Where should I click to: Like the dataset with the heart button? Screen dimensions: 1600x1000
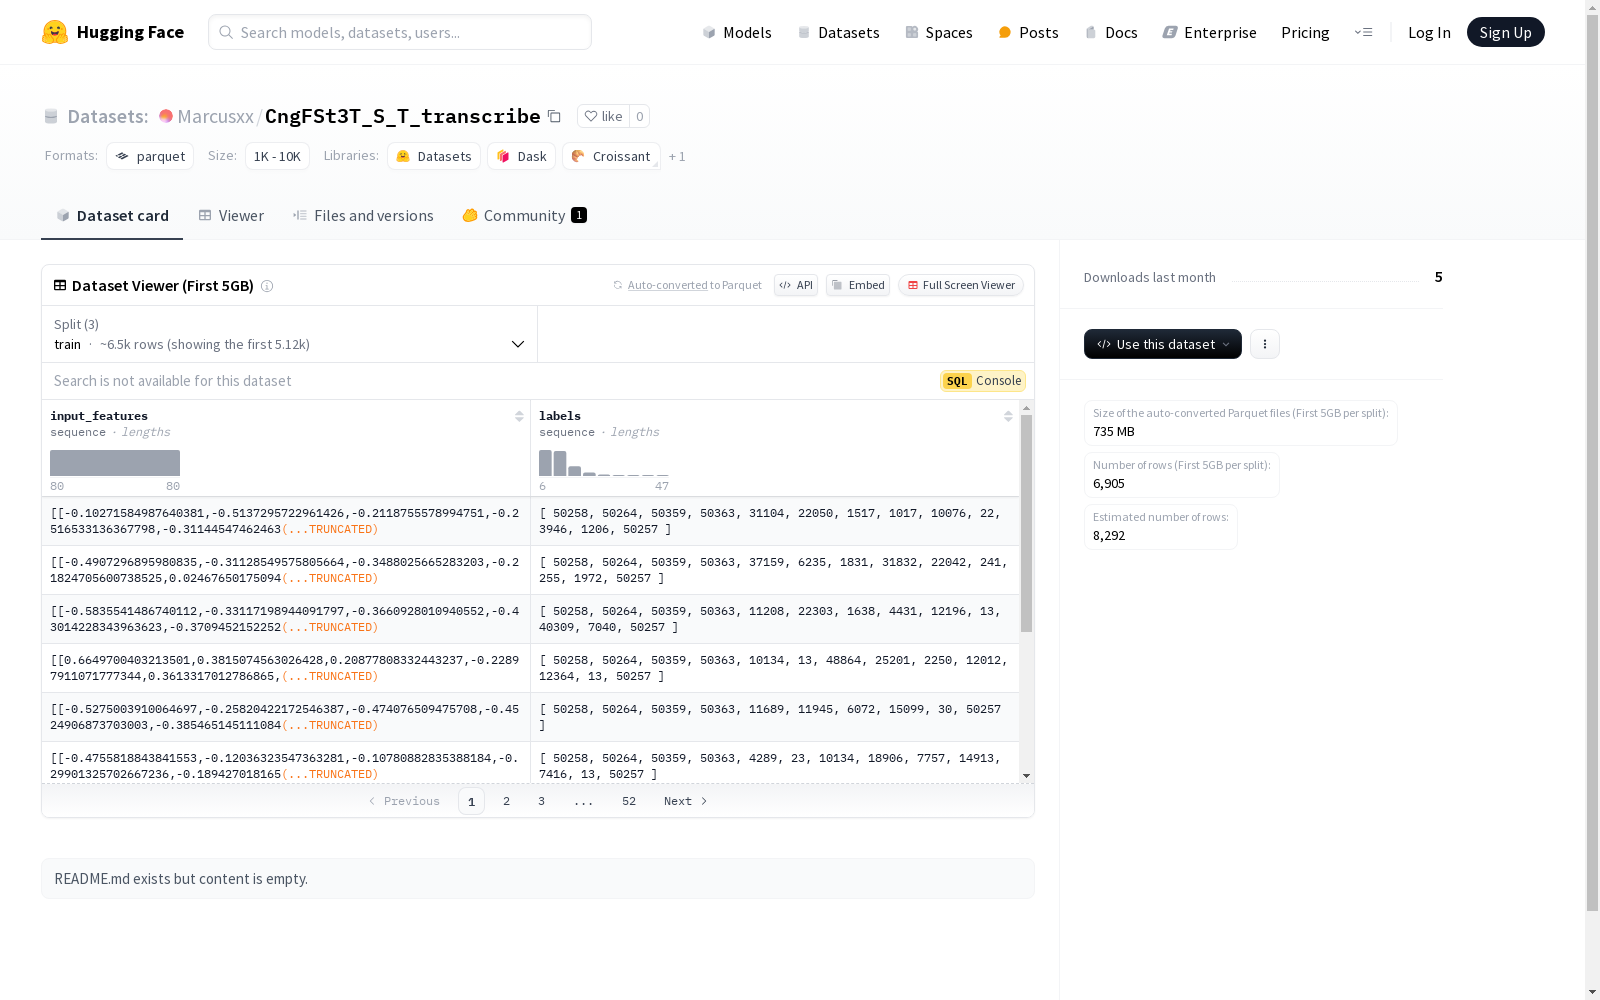pyautogui.click(x=603, y=116)
